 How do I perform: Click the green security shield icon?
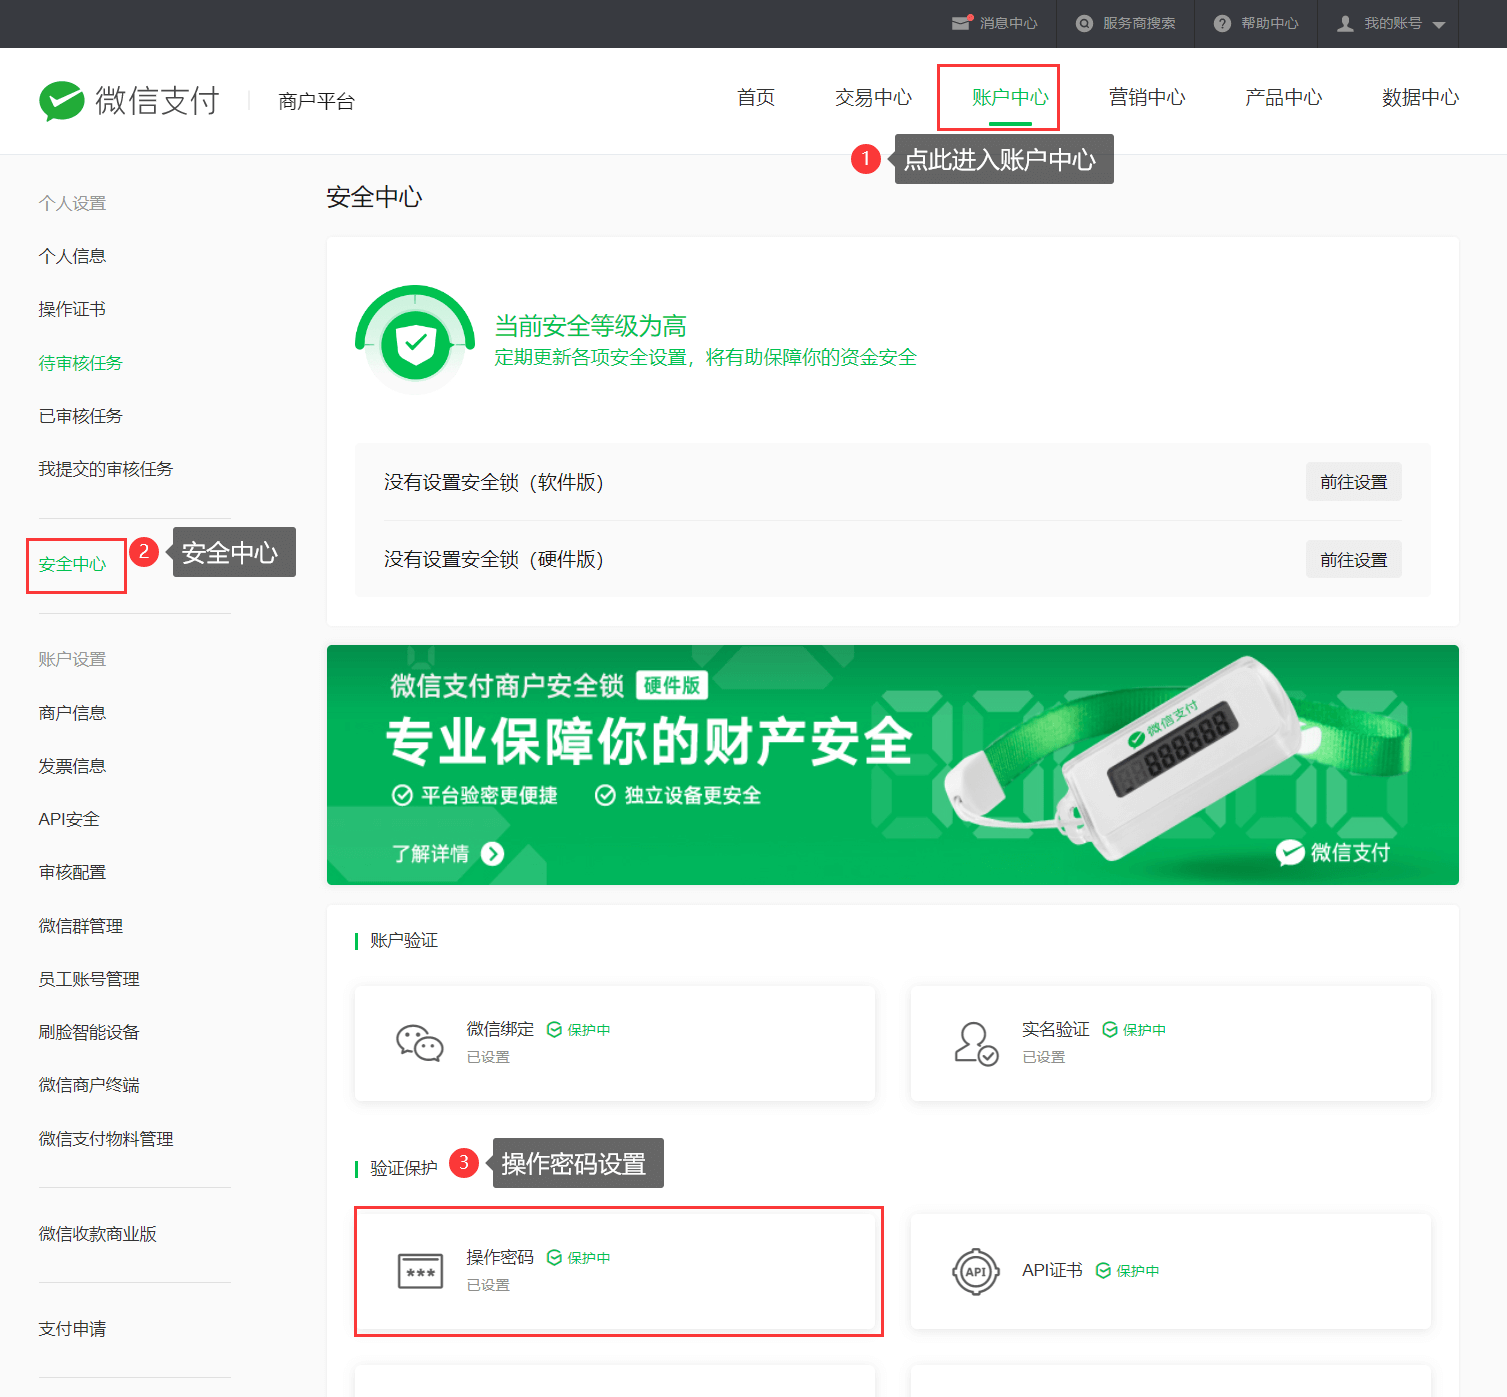coord(416,345)
